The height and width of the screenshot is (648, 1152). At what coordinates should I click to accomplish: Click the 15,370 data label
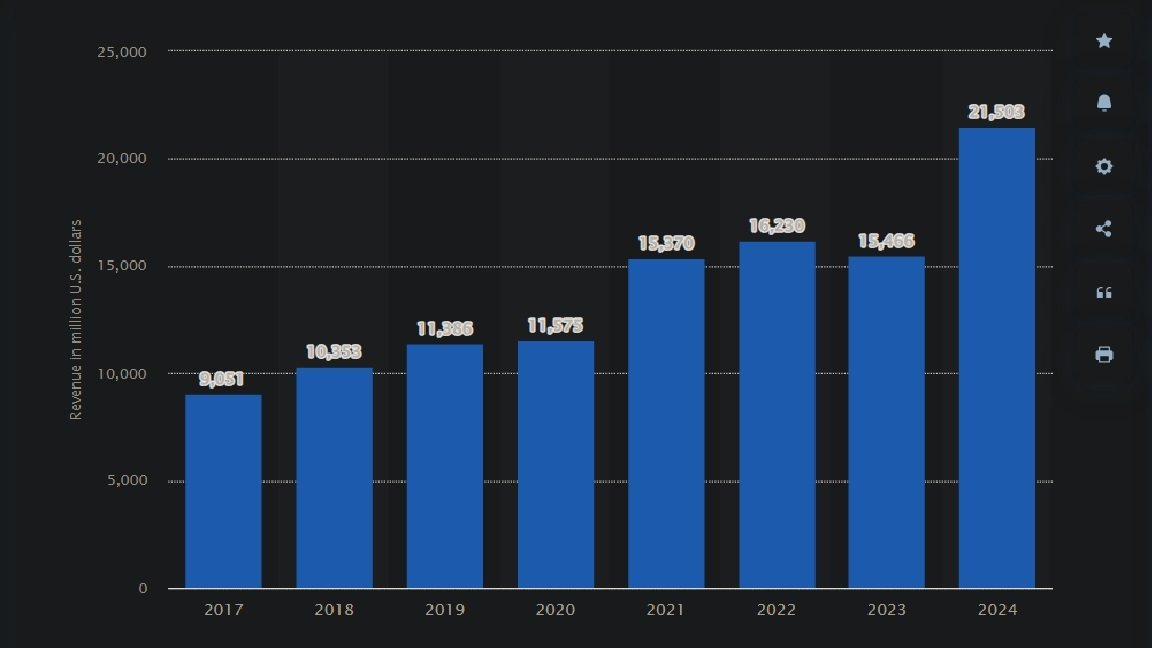coord(666,243)
